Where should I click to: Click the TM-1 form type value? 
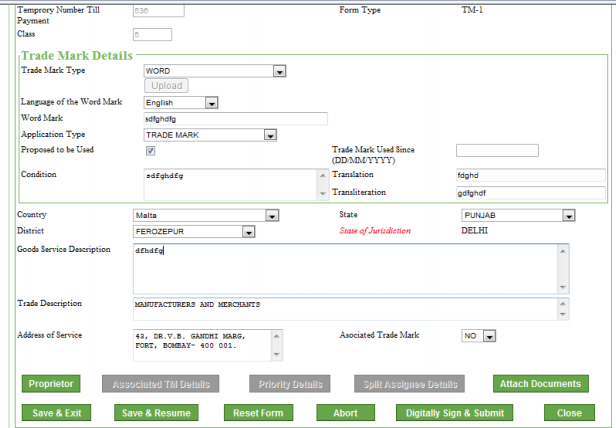coord(472,10)
